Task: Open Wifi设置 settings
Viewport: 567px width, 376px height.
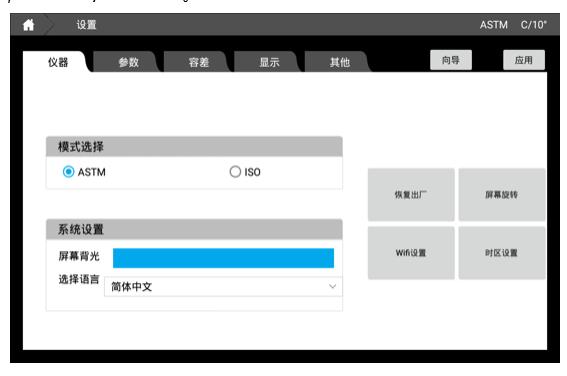Action: [x=411, y=253]
